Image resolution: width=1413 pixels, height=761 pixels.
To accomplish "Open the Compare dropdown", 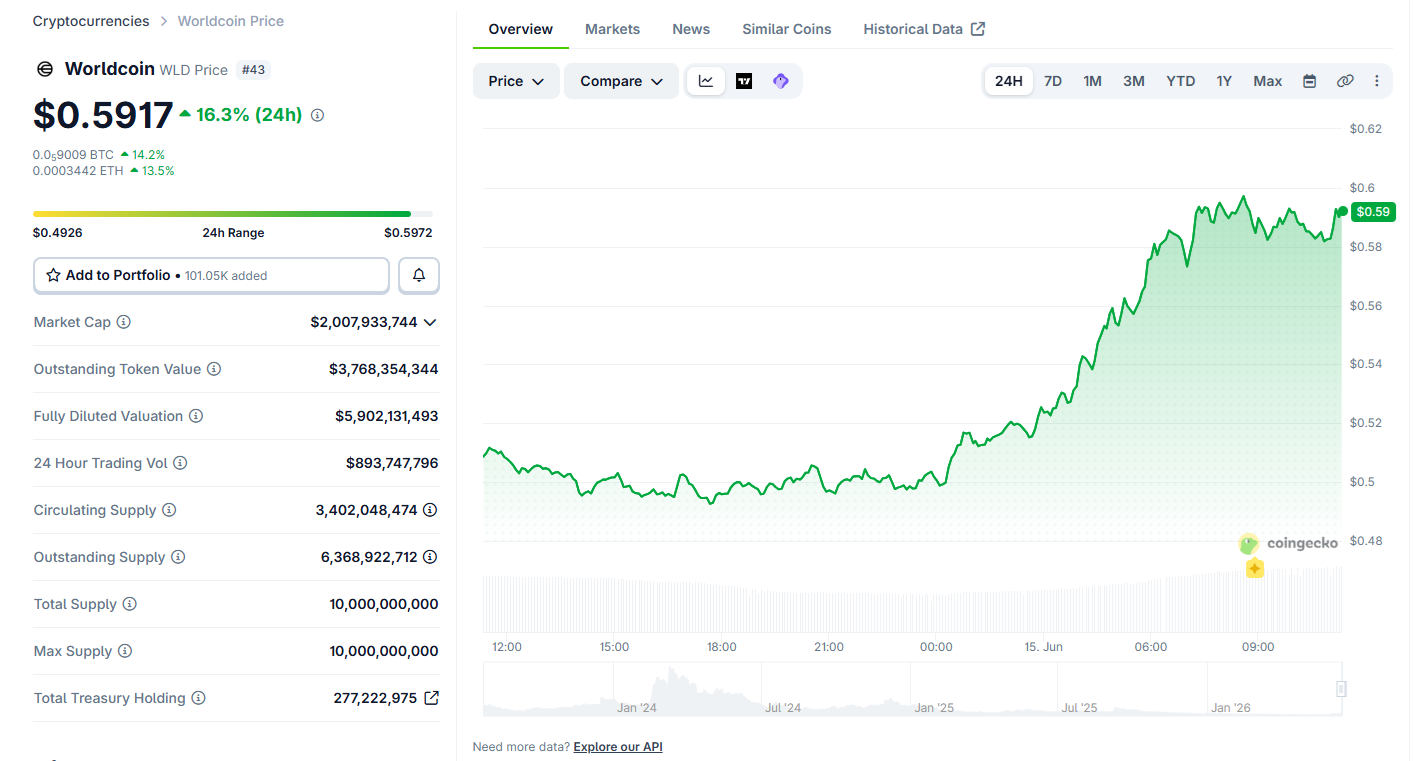I will 621,81.
